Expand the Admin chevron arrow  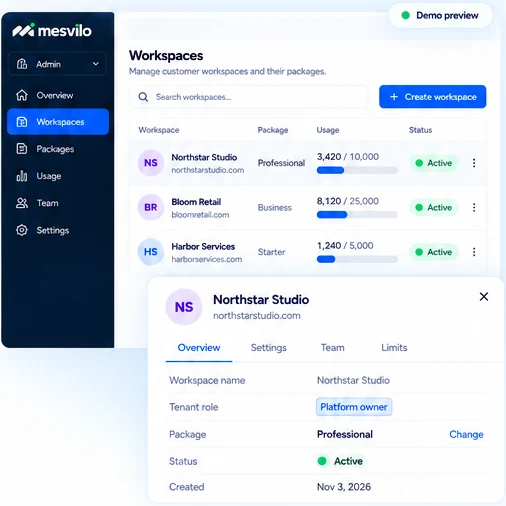point(96,64)
